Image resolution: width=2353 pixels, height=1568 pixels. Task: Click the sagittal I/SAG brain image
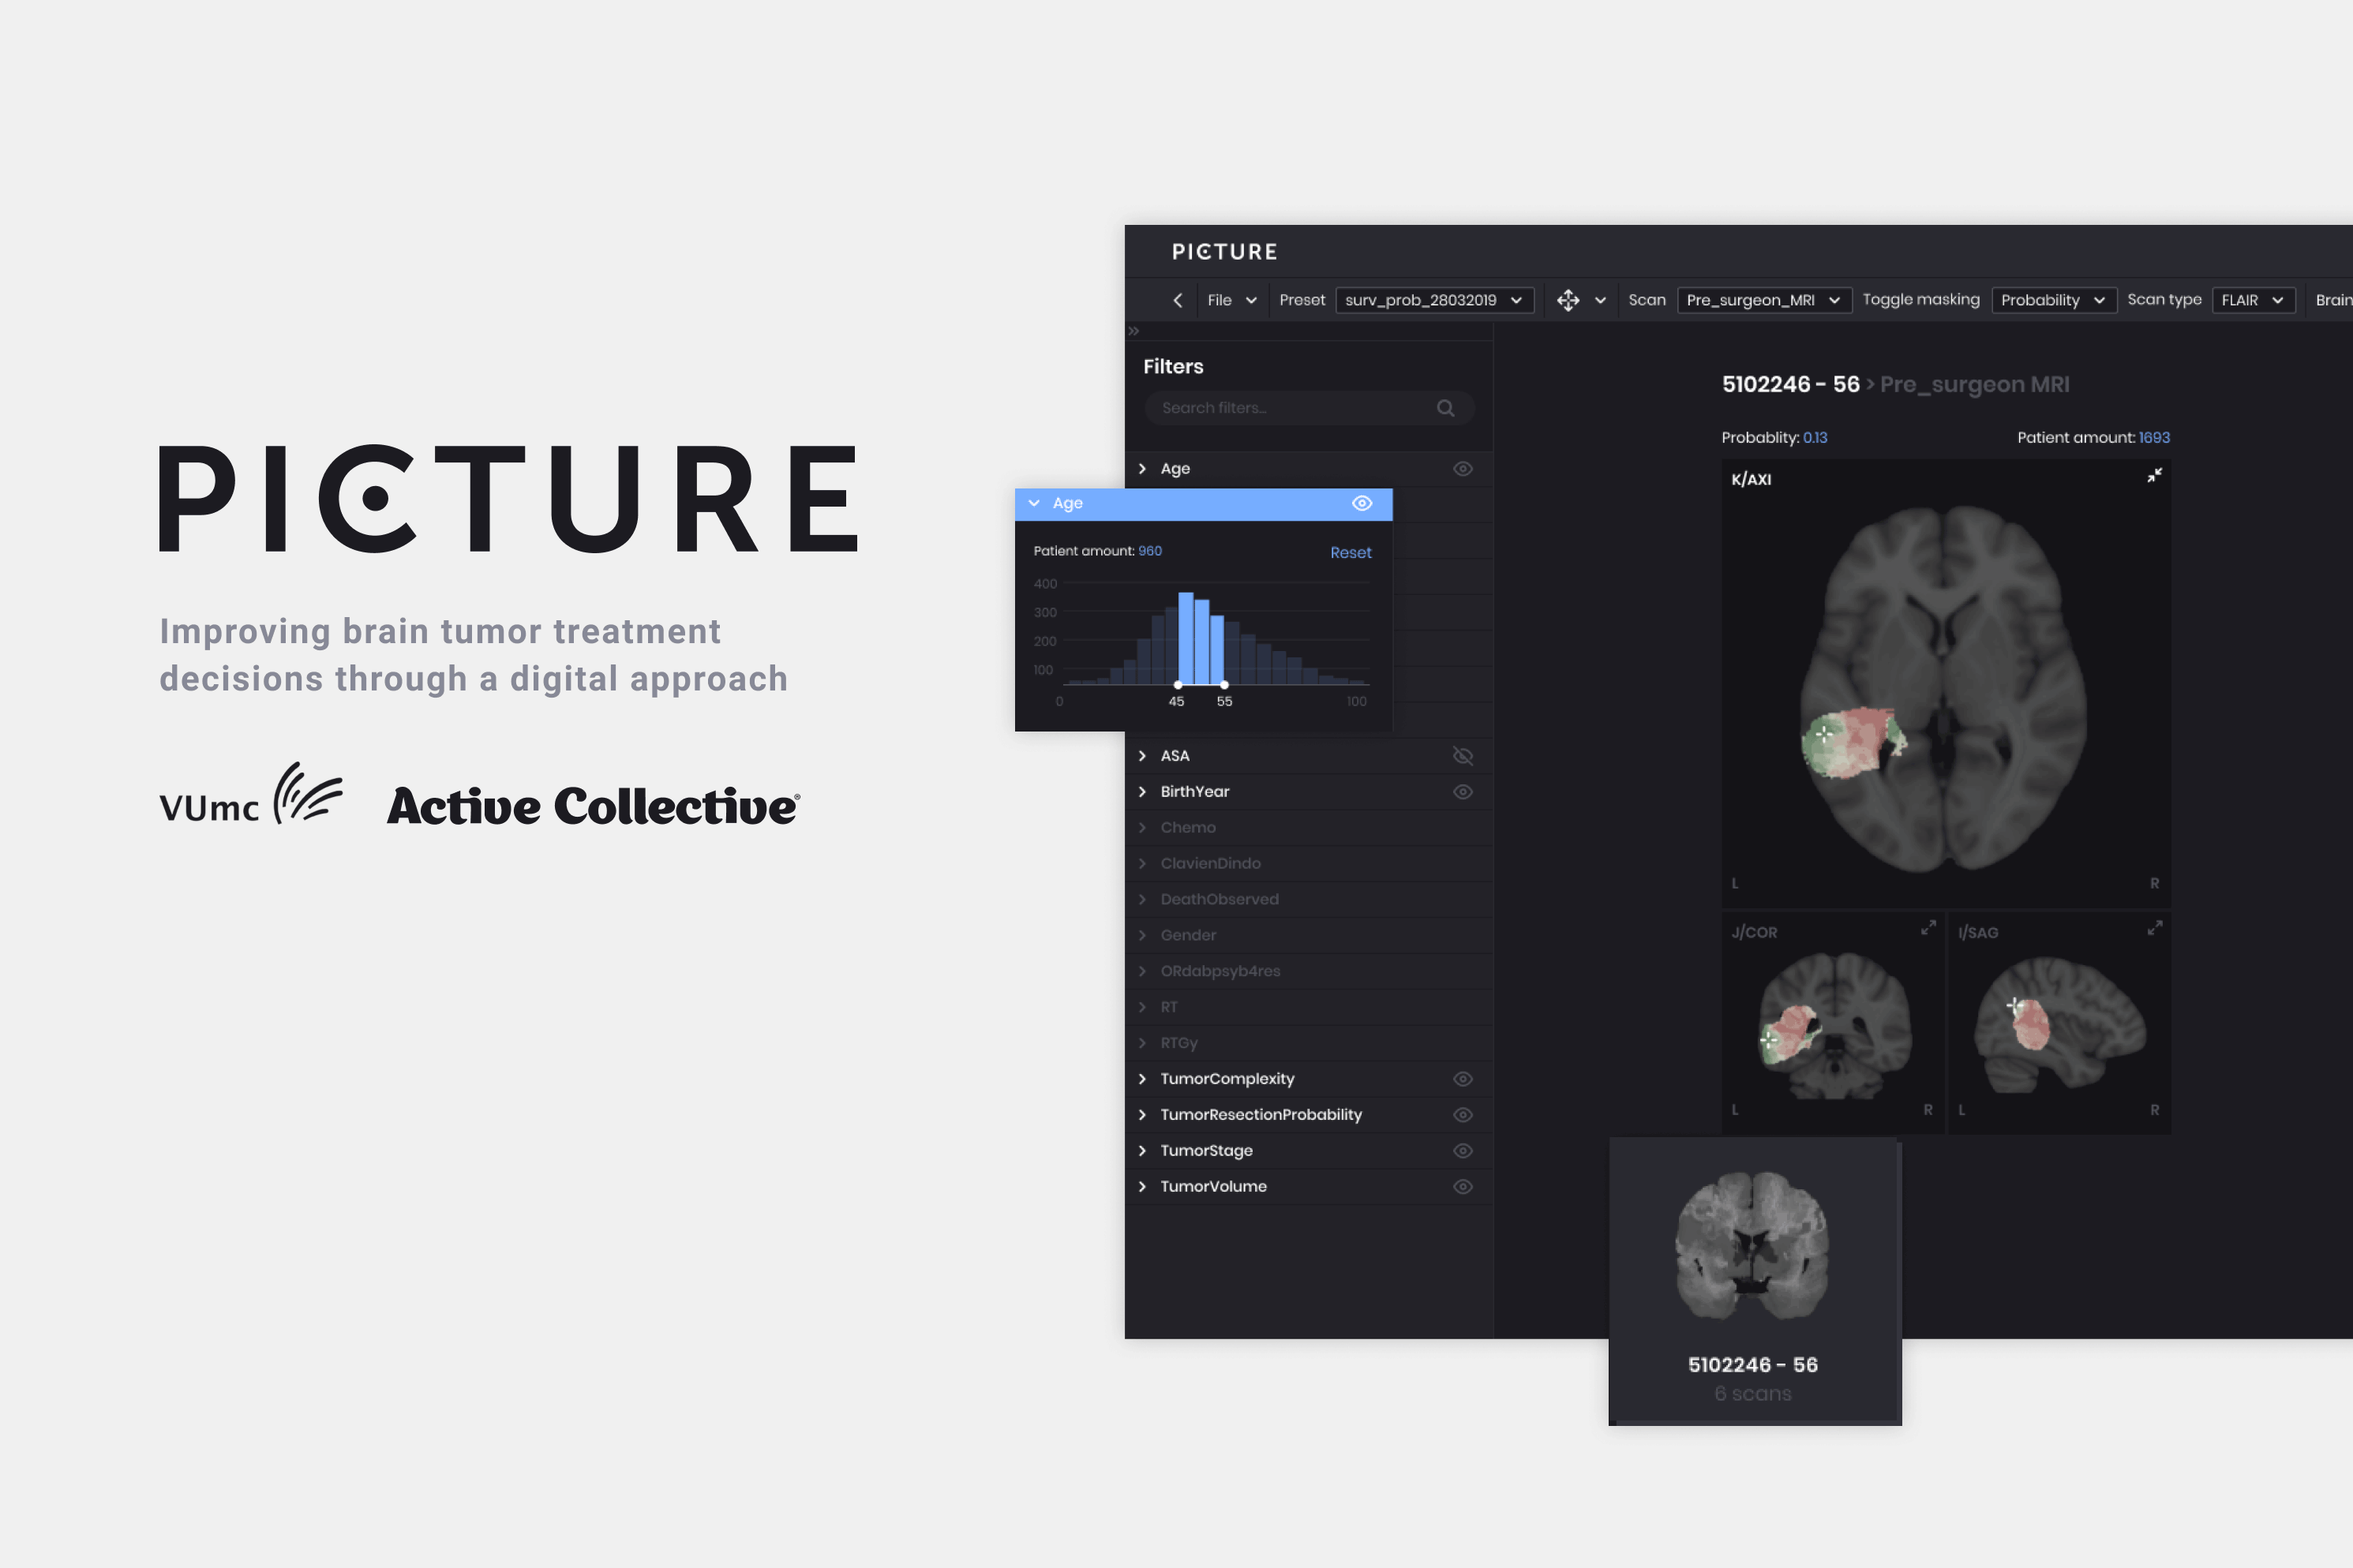coord(2060,1025)
